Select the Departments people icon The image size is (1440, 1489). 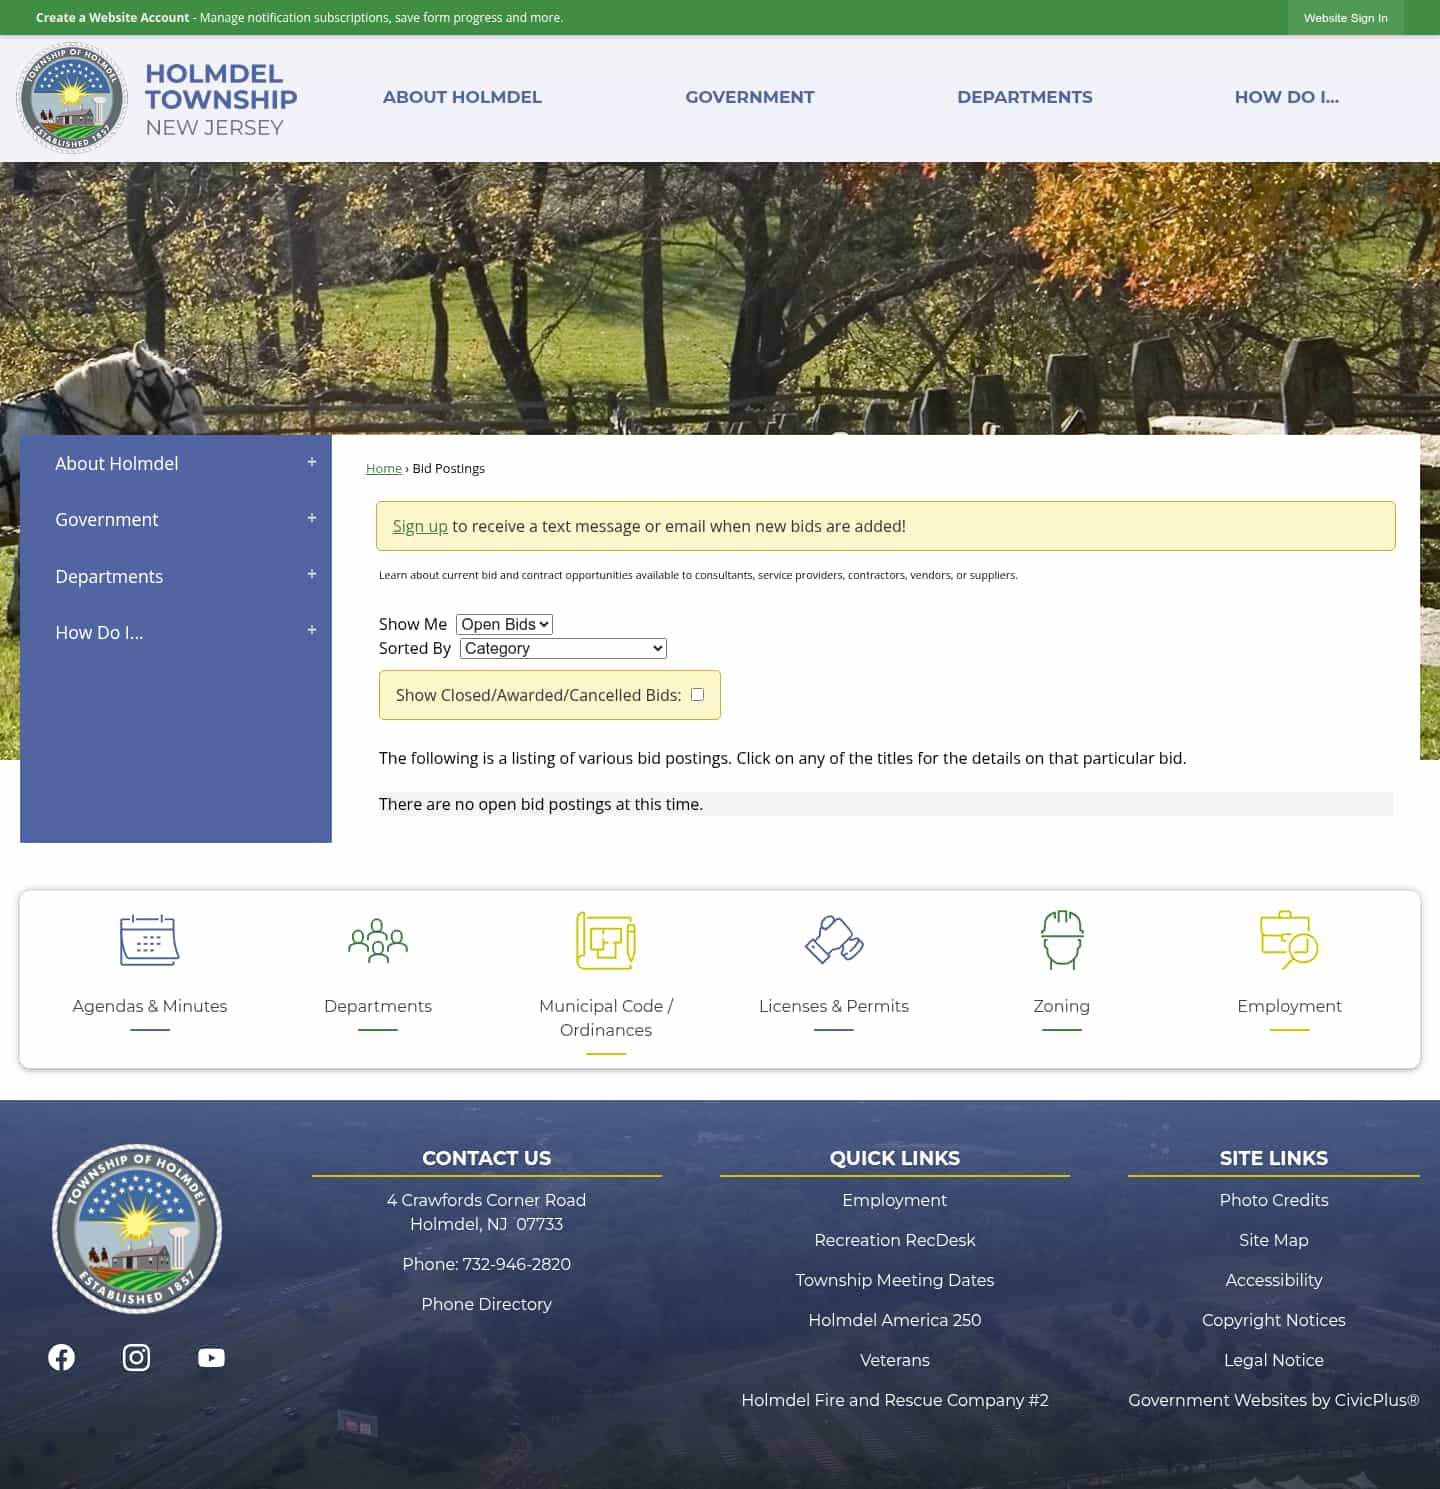pyautogui.click(x=377, y=940)
